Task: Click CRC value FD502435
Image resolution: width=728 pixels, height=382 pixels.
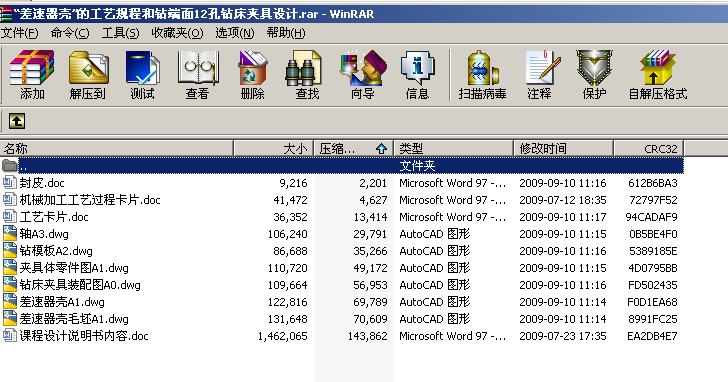Action: coord(652,285)
